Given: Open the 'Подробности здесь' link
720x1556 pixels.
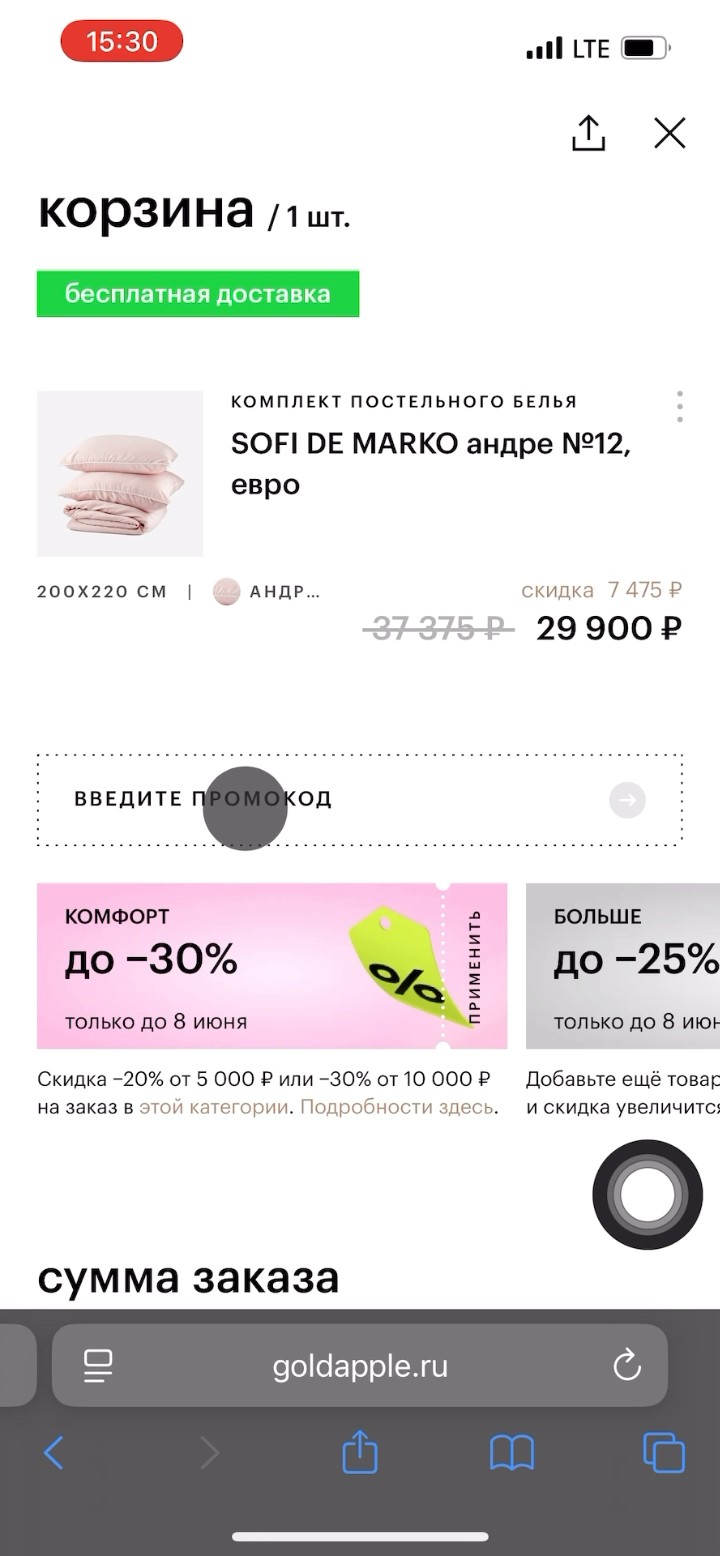Looking at the screenshot, I should point(396,1107).
